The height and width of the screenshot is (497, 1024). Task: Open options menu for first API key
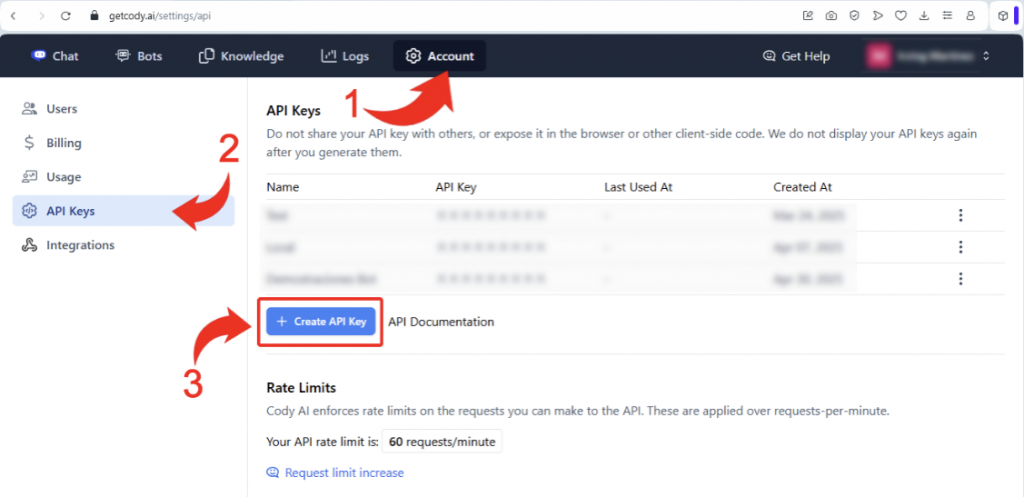(960, 215)
